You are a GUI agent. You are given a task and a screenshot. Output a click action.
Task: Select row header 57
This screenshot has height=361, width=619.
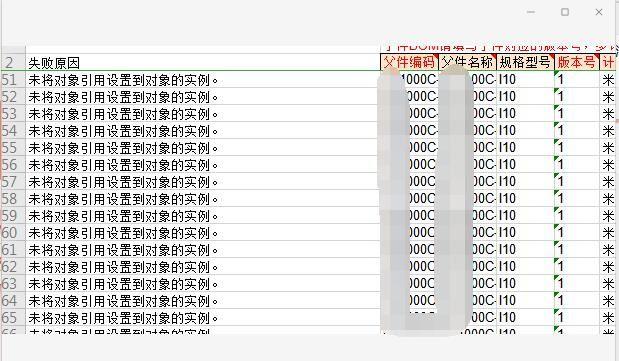click(13, 182)
